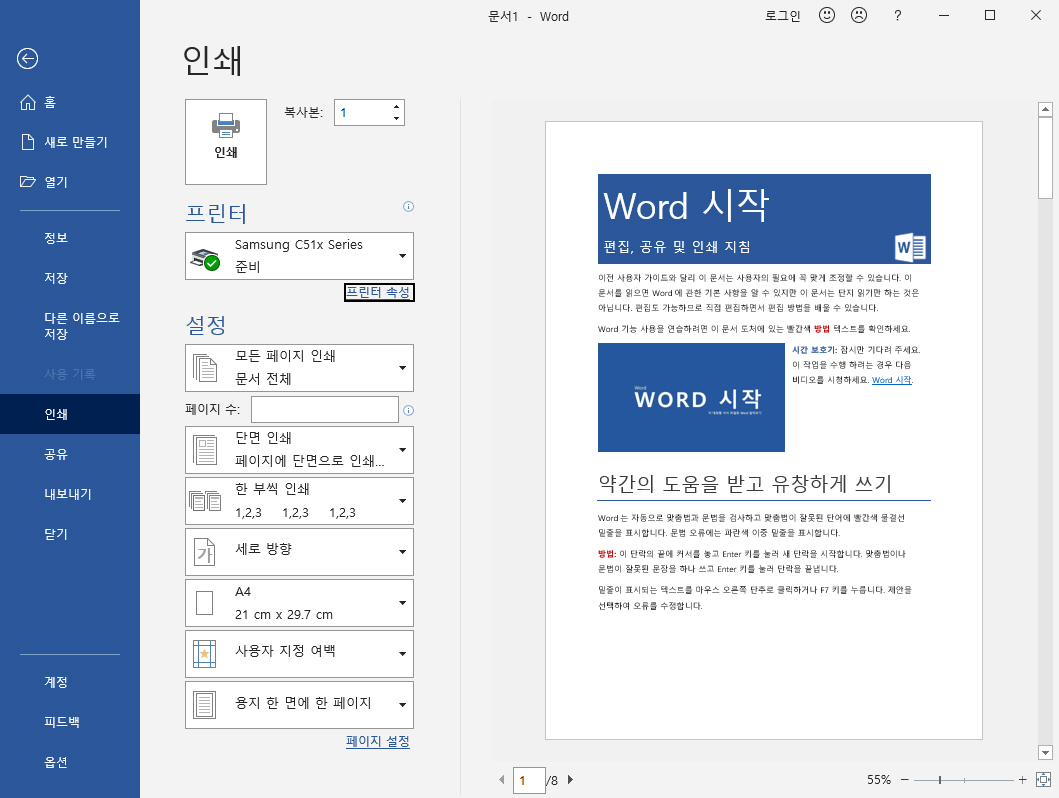Click the preview scrollbar down arrow
Viewport: 1059px width, 798px height.
coord(1045,752)
